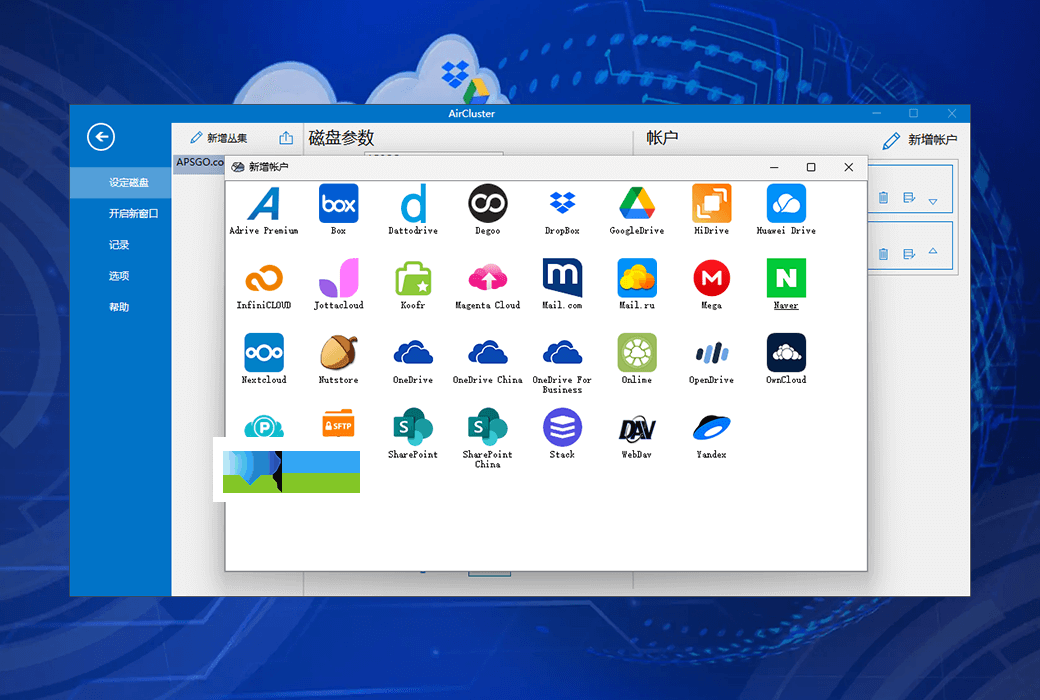The width and height of the screenshot is (1040, 700).
Task: Select DropBox in the provider list
Action: coord(562,210)
